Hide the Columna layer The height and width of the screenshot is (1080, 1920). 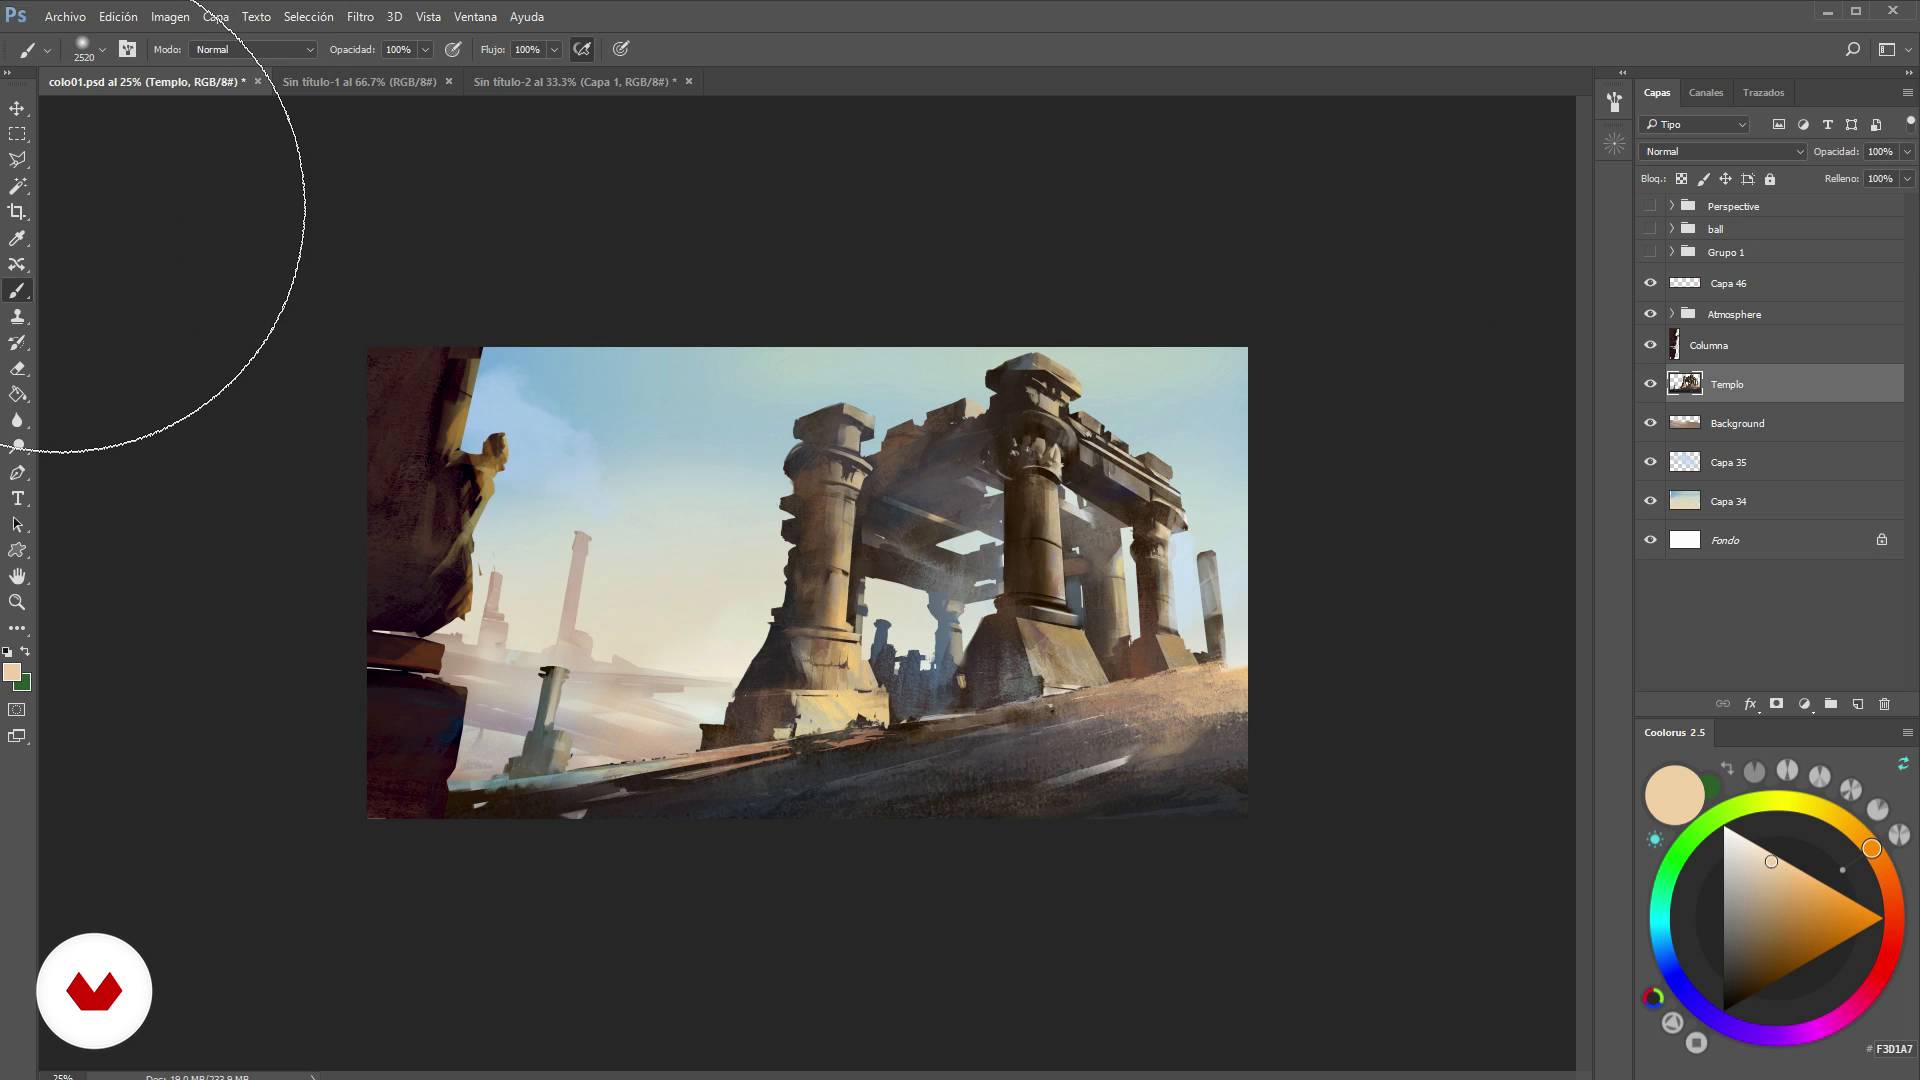click(1651, 345)
